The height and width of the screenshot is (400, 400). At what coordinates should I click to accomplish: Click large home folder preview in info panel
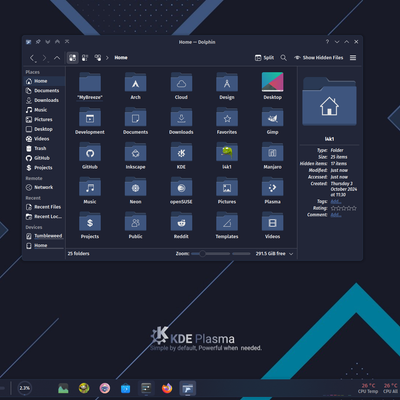tap(329, 102)
